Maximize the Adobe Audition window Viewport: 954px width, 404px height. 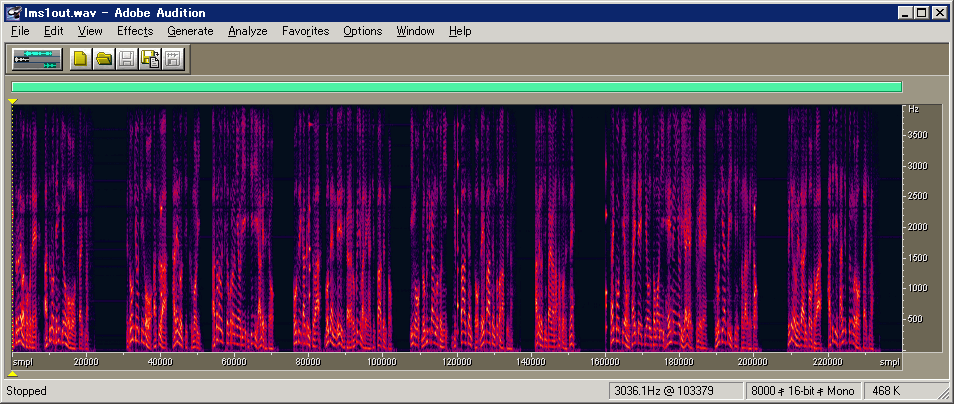[921, 12]
